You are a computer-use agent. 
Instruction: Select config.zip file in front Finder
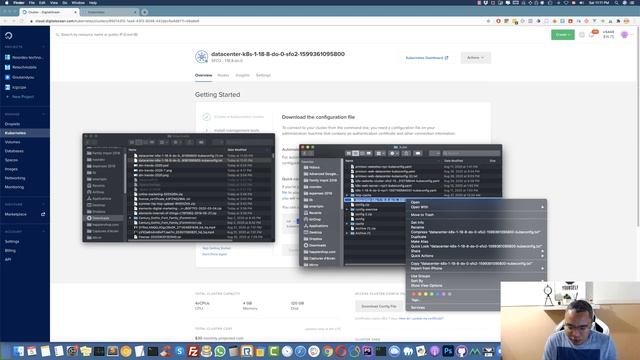(362, 204)
